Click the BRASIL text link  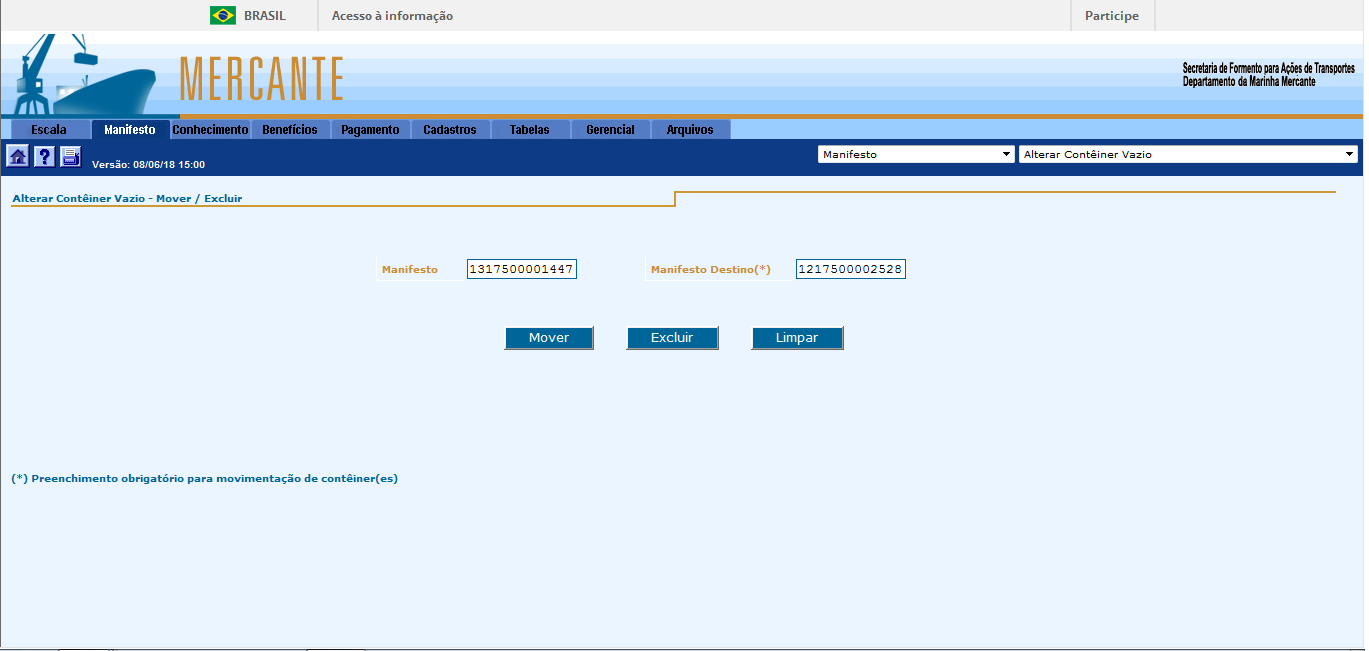[x=265, y=16]
